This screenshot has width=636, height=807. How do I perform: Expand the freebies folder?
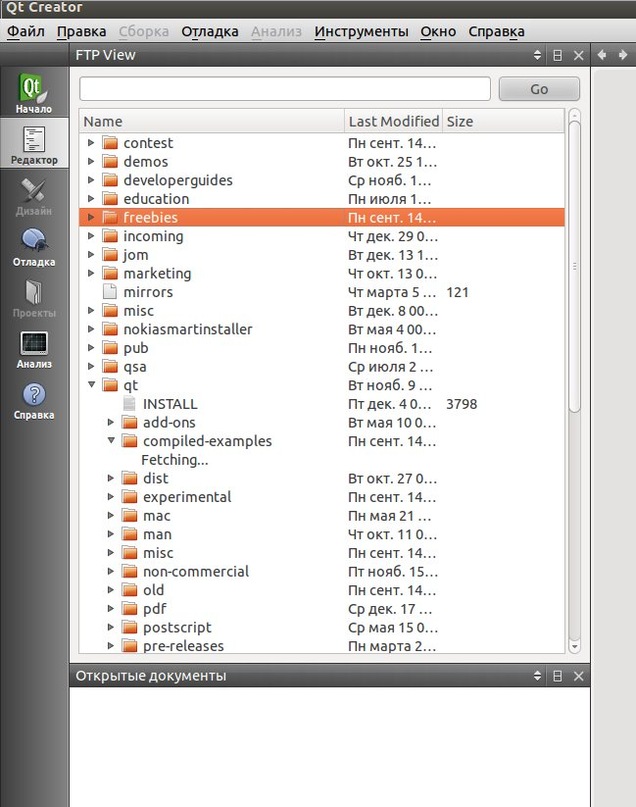click(91, 217)
